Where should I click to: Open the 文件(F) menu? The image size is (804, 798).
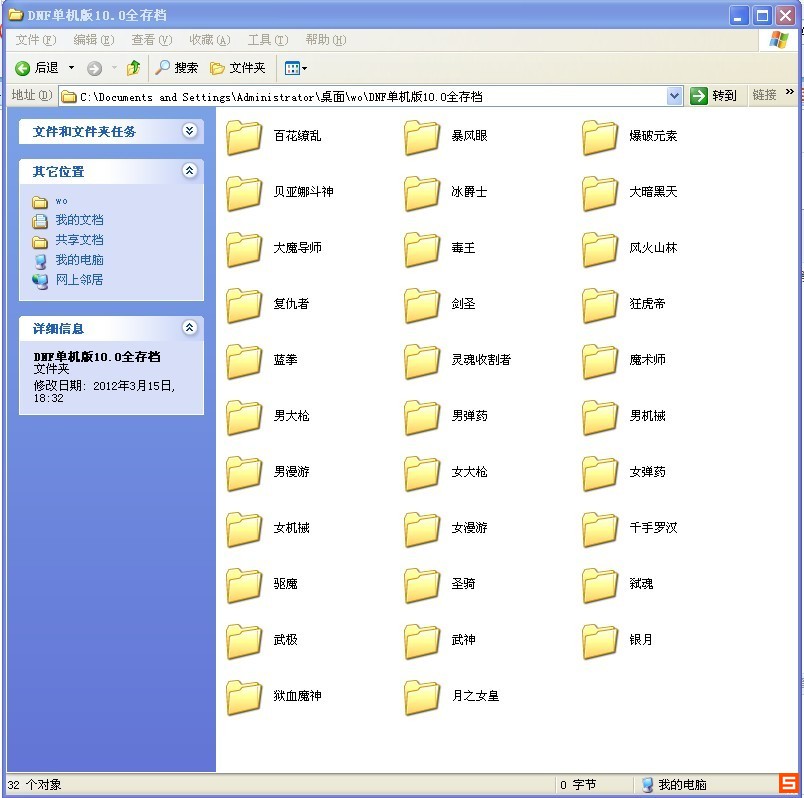tap(34, 40)
